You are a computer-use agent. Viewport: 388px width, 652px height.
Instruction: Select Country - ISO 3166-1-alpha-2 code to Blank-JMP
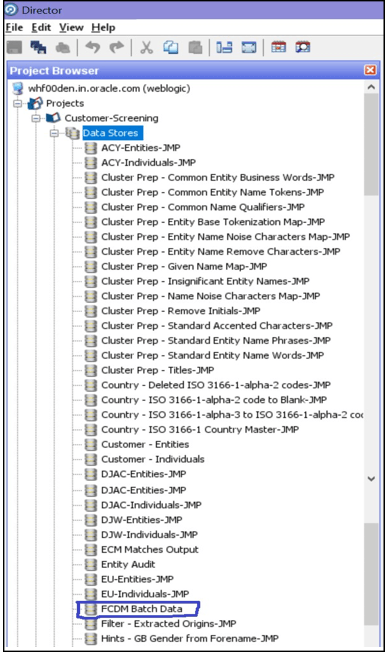pyautogui.click(x=214, y=400)
